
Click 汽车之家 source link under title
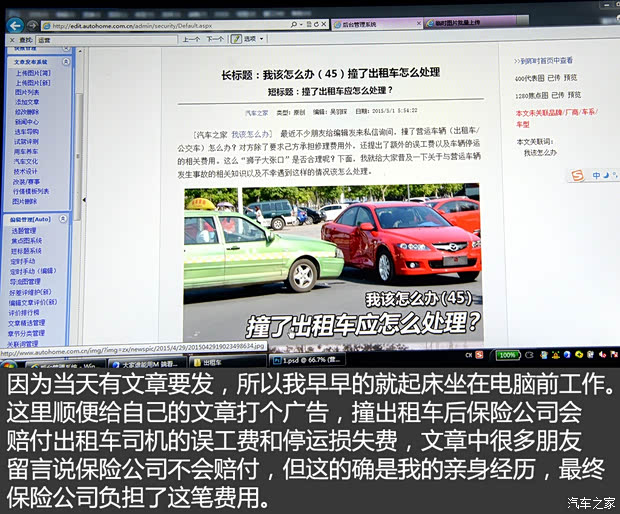257,113
